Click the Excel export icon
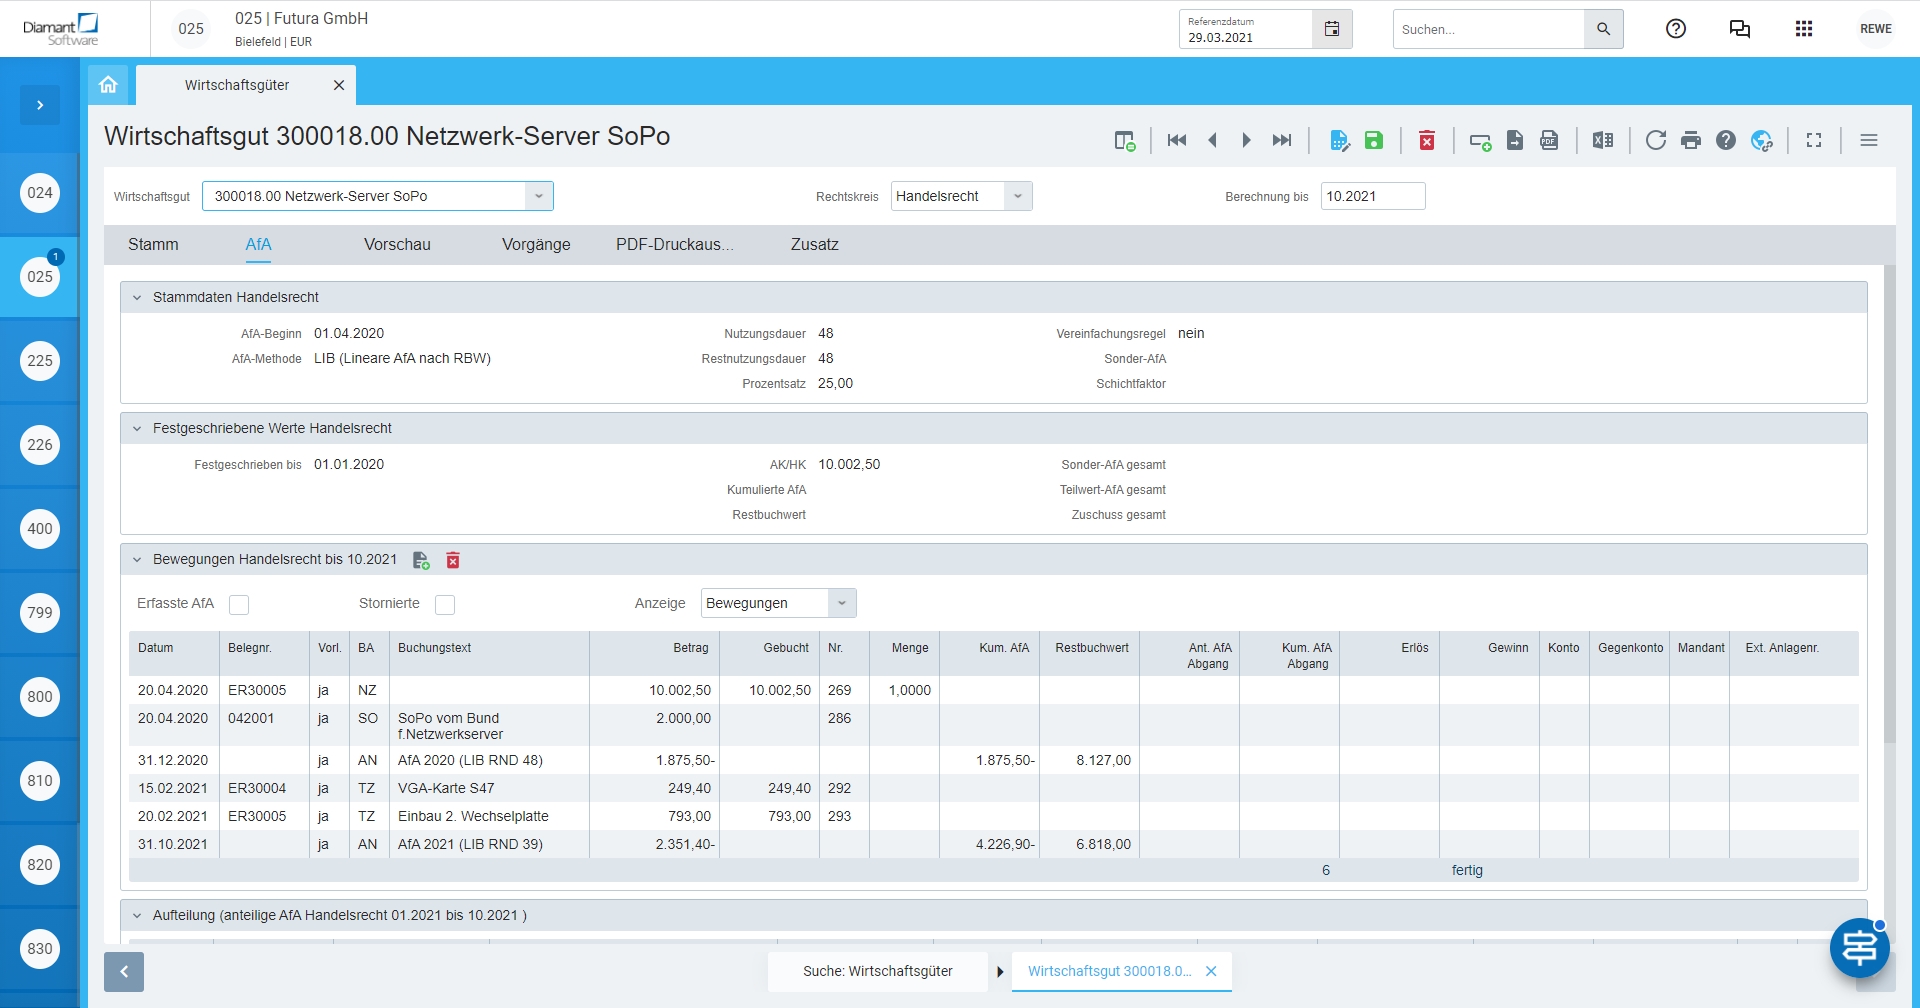 [x=1603, y=140]
